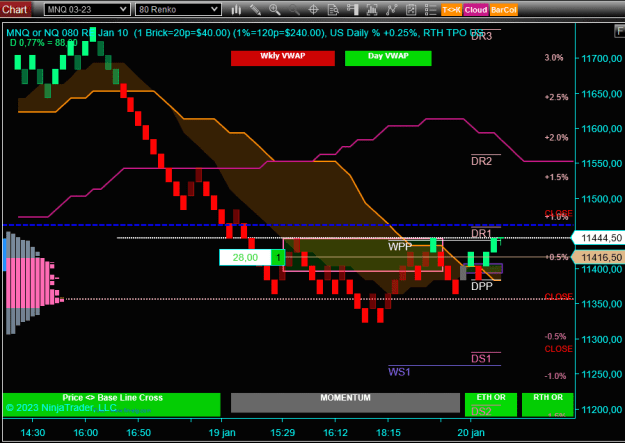The width and height of the screenshot is (625, 443).
Task: Toggle the Cloud button
Action: click(476, 10)
